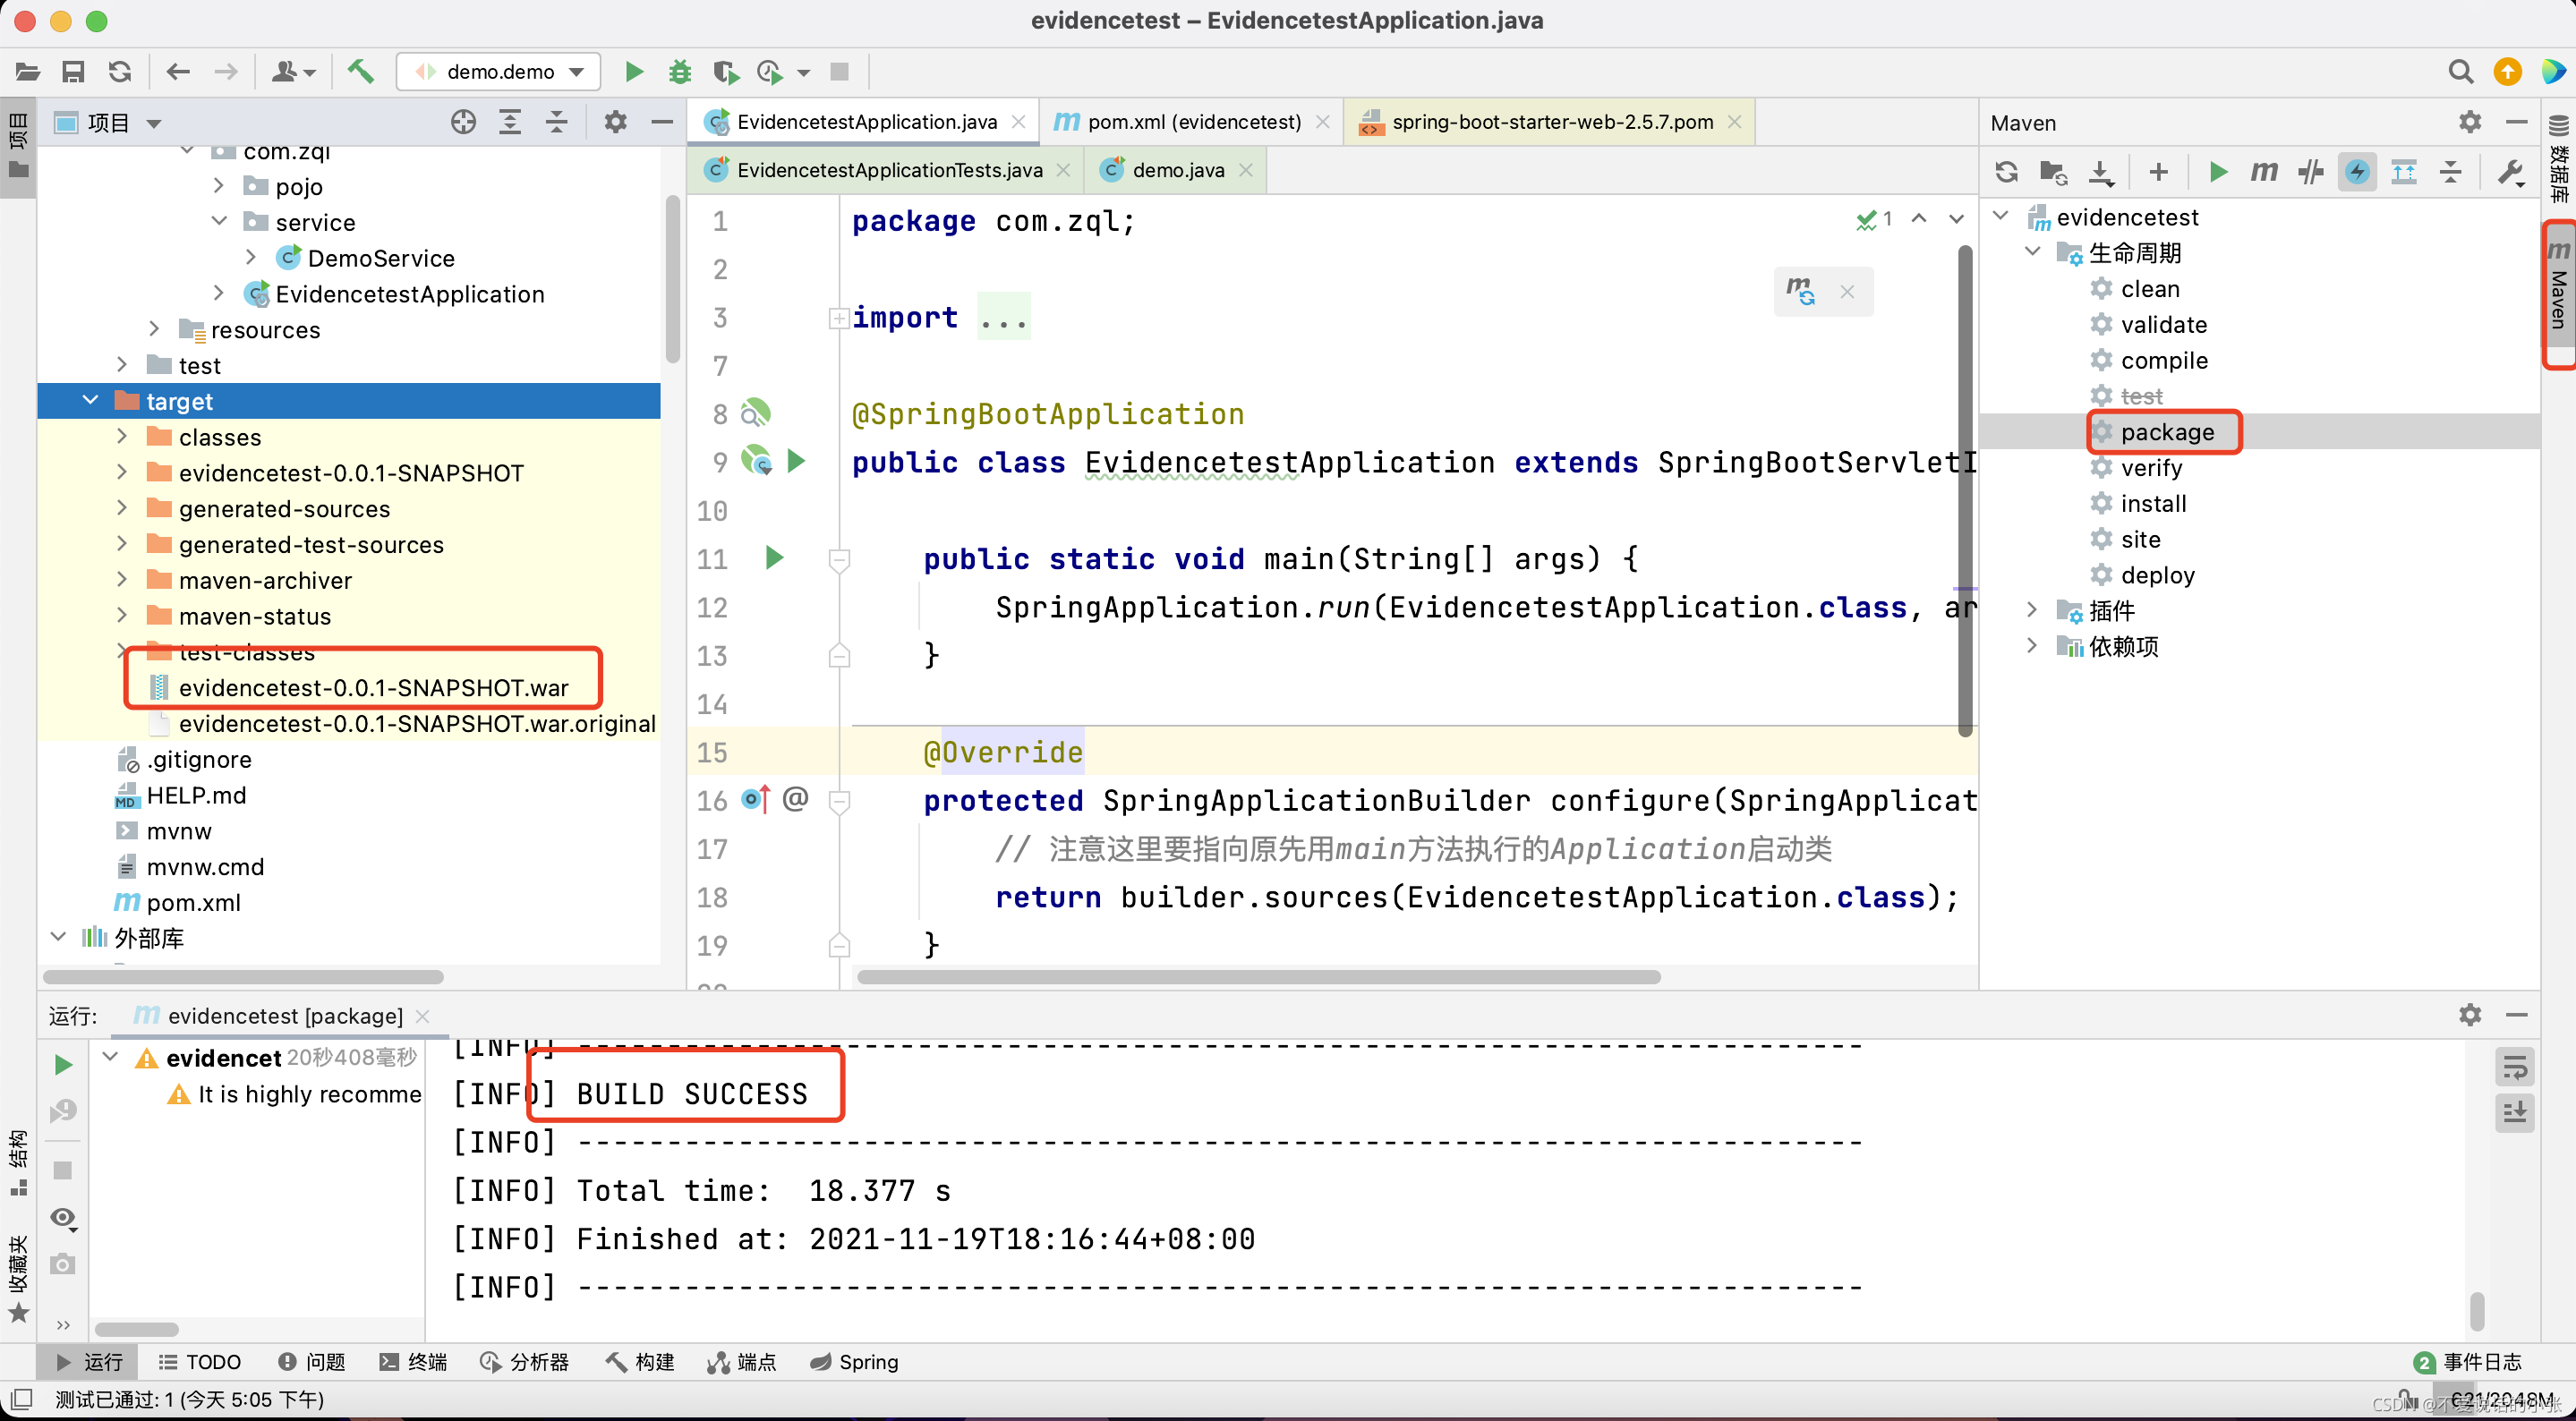Expand the 插件 node in Maven panel
The width and height of the screenshot is (2576, 1421).
click(x=2031, y=610)
